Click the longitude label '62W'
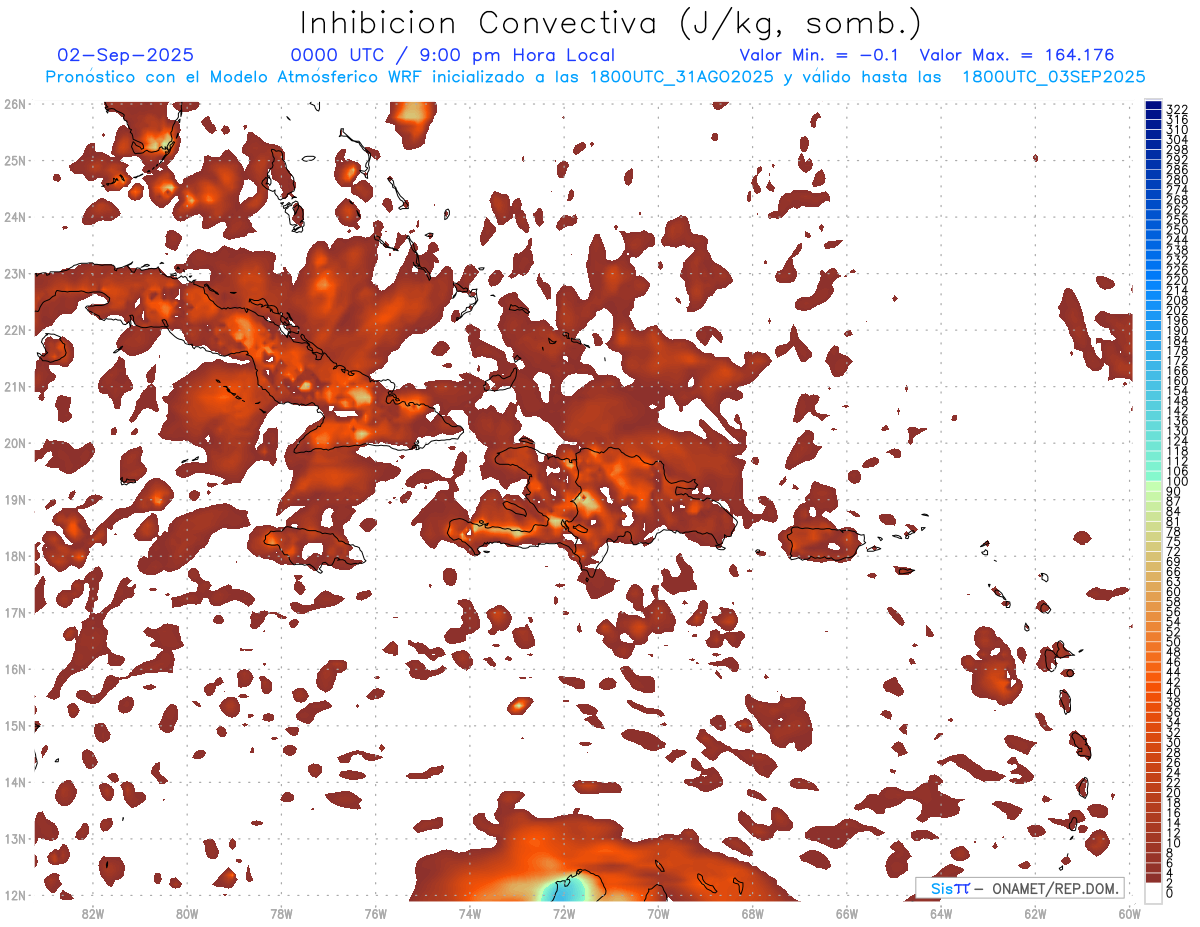This screenshot has height=927, width=1200. (1035, 912)
